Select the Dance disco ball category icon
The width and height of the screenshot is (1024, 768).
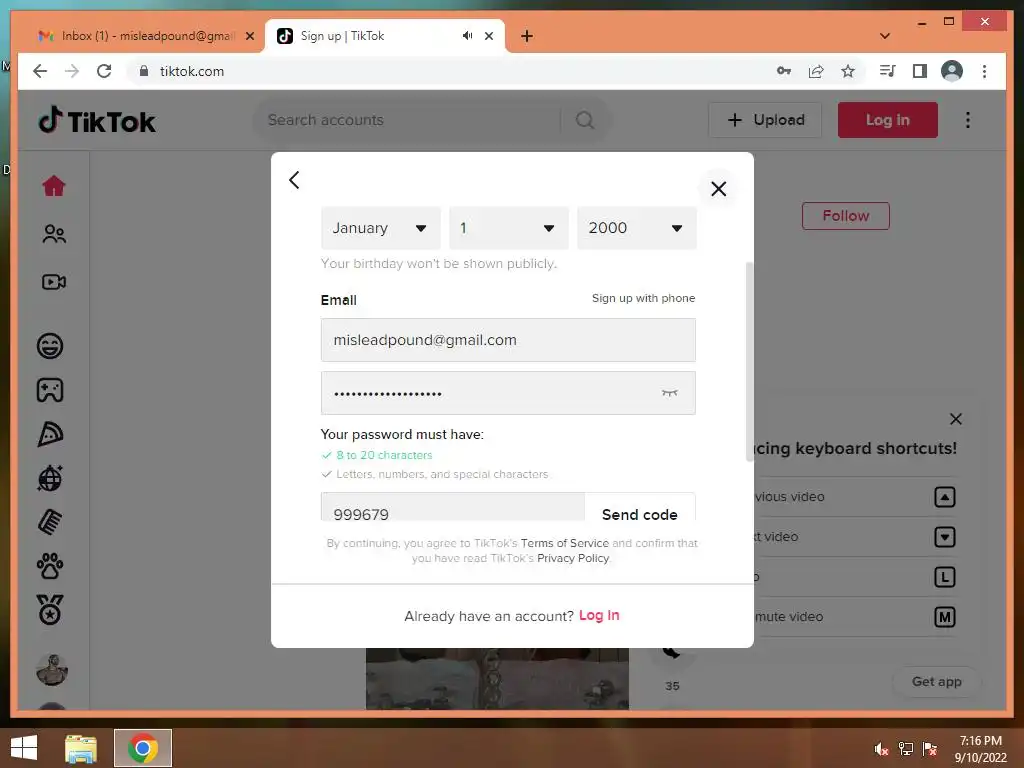tap(50, 478)
